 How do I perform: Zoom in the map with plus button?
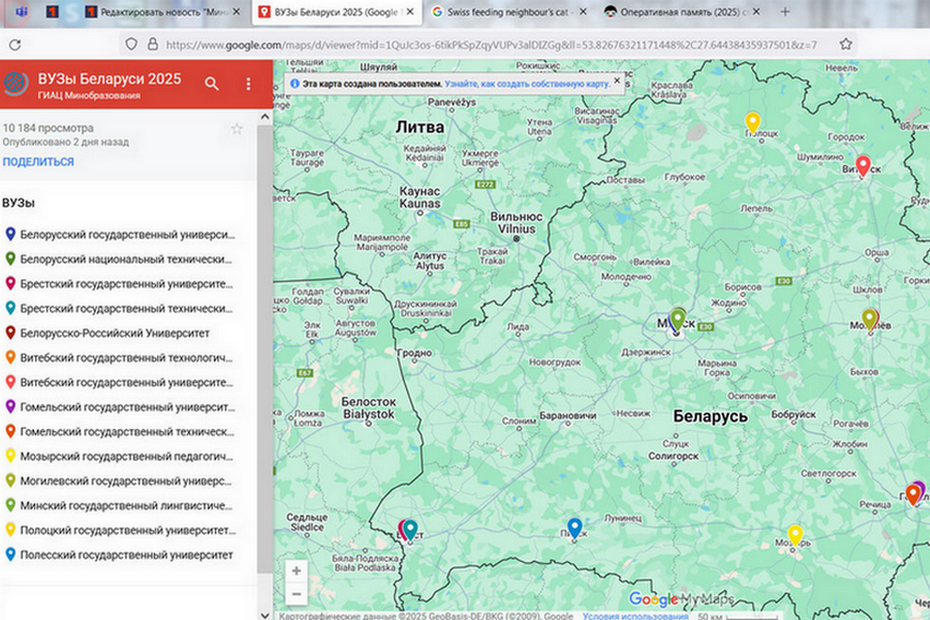point(296,571)
